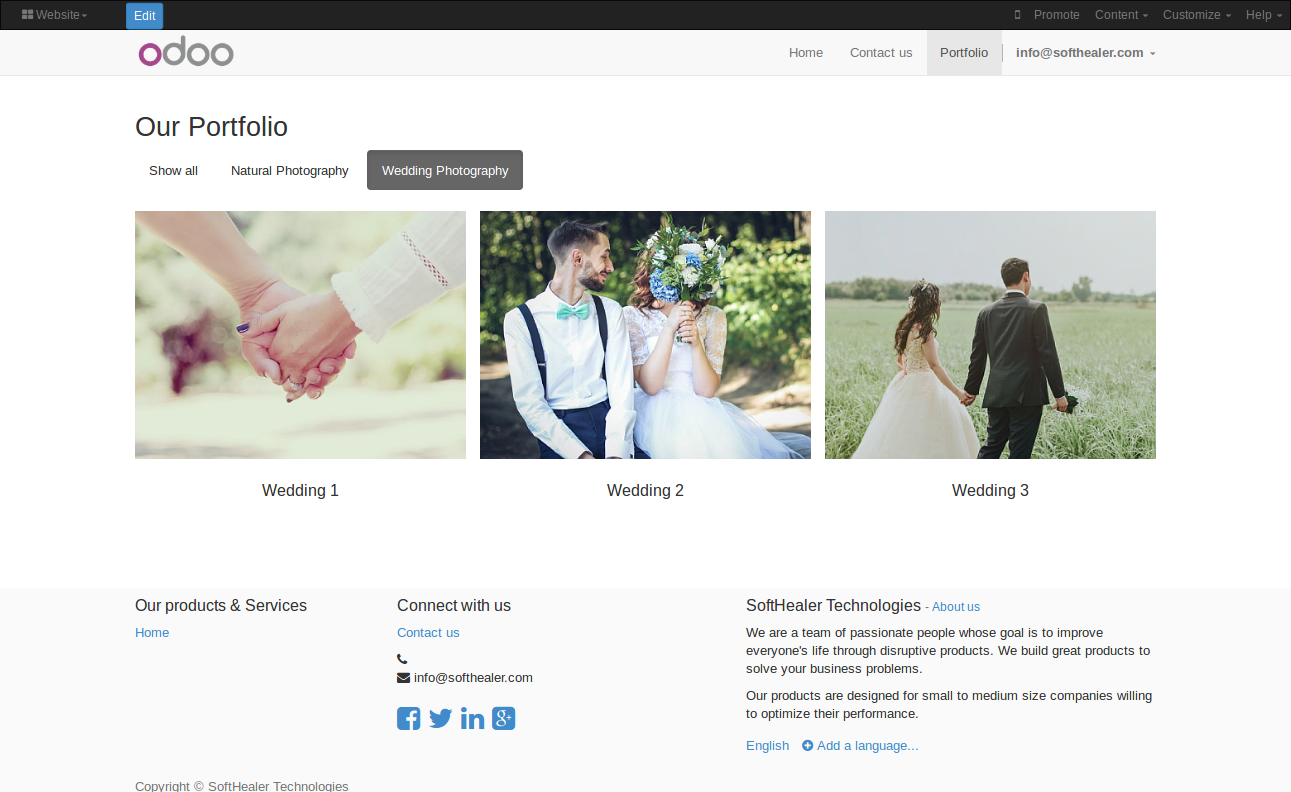1291x792 pixels.
Task: Click the Copyright SoftHealer Technologies text
Action: pyautogui.click(x=242, y=785)
